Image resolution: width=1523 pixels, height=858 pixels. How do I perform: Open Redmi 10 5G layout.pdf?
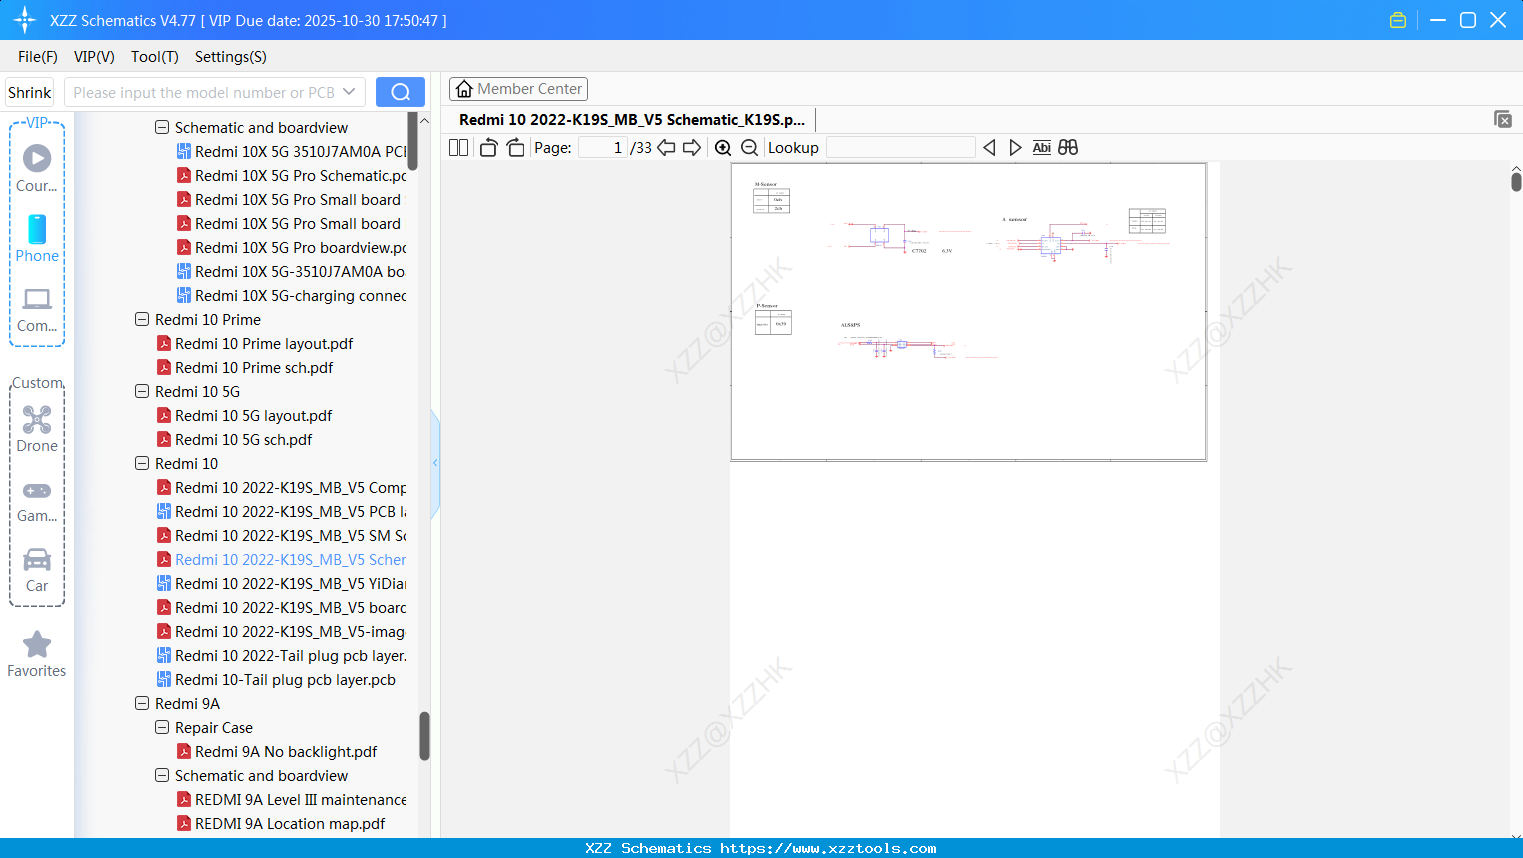[x=245, y=415]
